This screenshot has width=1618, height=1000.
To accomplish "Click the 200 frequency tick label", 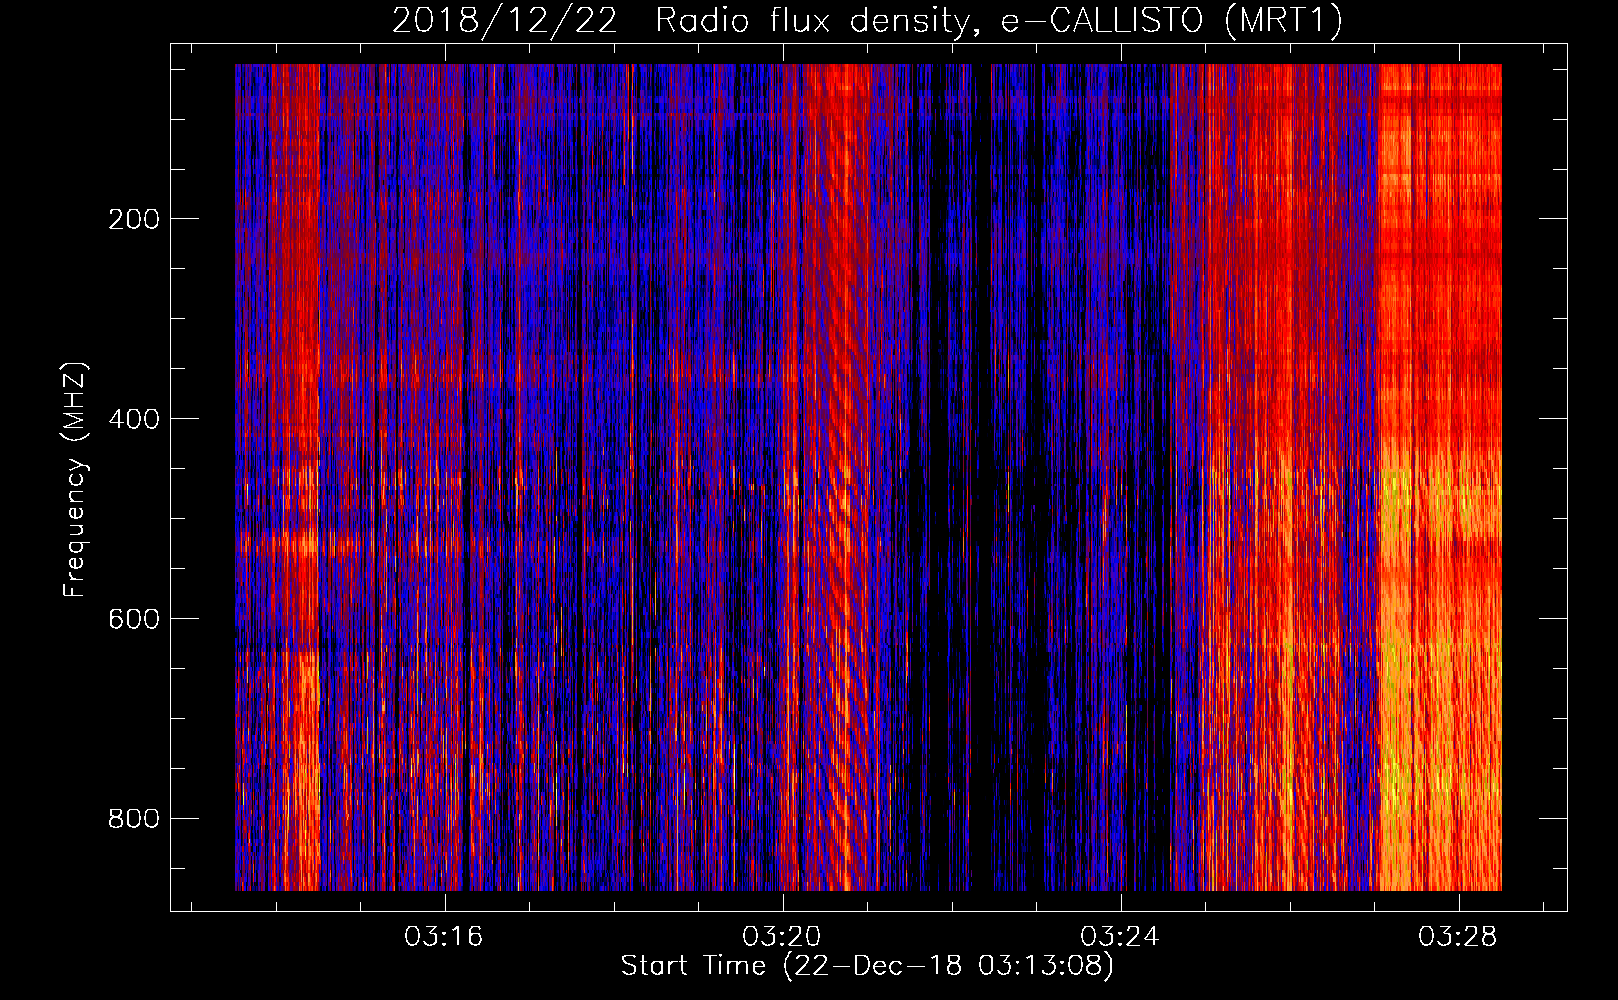I will tap(134, 219).
